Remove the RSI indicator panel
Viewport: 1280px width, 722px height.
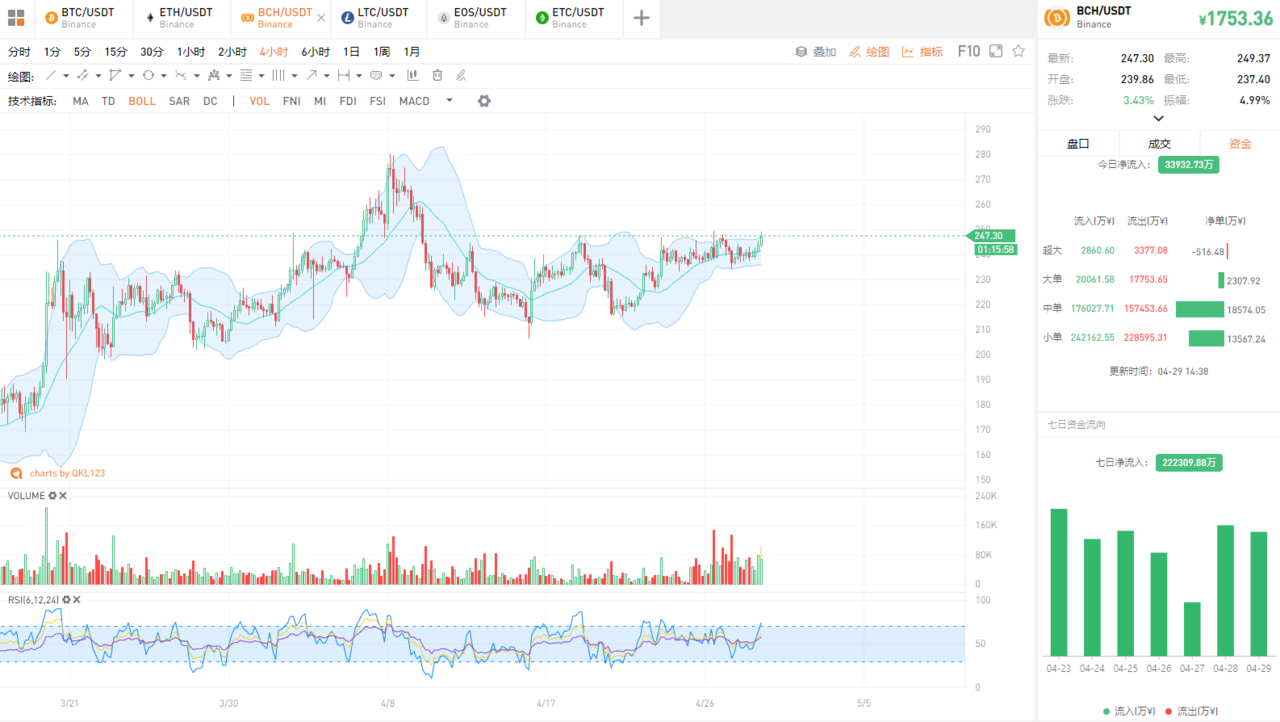pos(76,600)
